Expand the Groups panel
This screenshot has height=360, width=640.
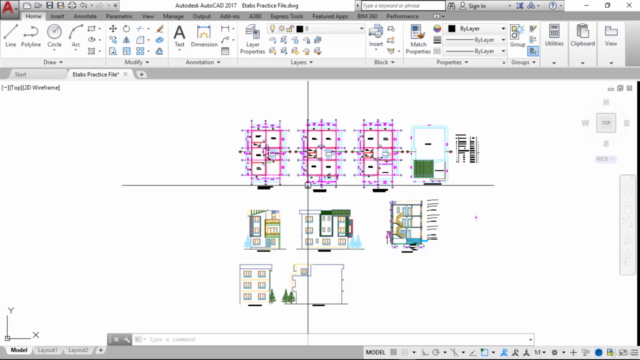(523, 62)
